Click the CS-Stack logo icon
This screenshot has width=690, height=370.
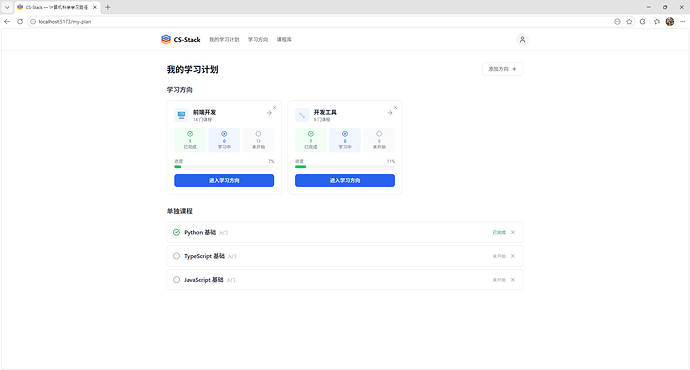pos(166,40)
